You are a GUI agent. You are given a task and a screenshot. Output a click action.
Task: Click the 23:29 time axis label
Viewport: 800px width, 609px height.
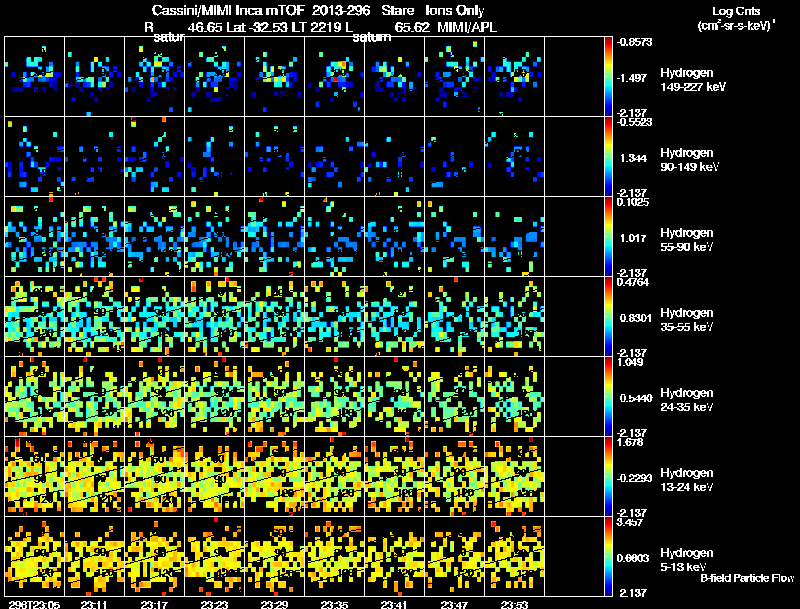(x=274, y=604)
